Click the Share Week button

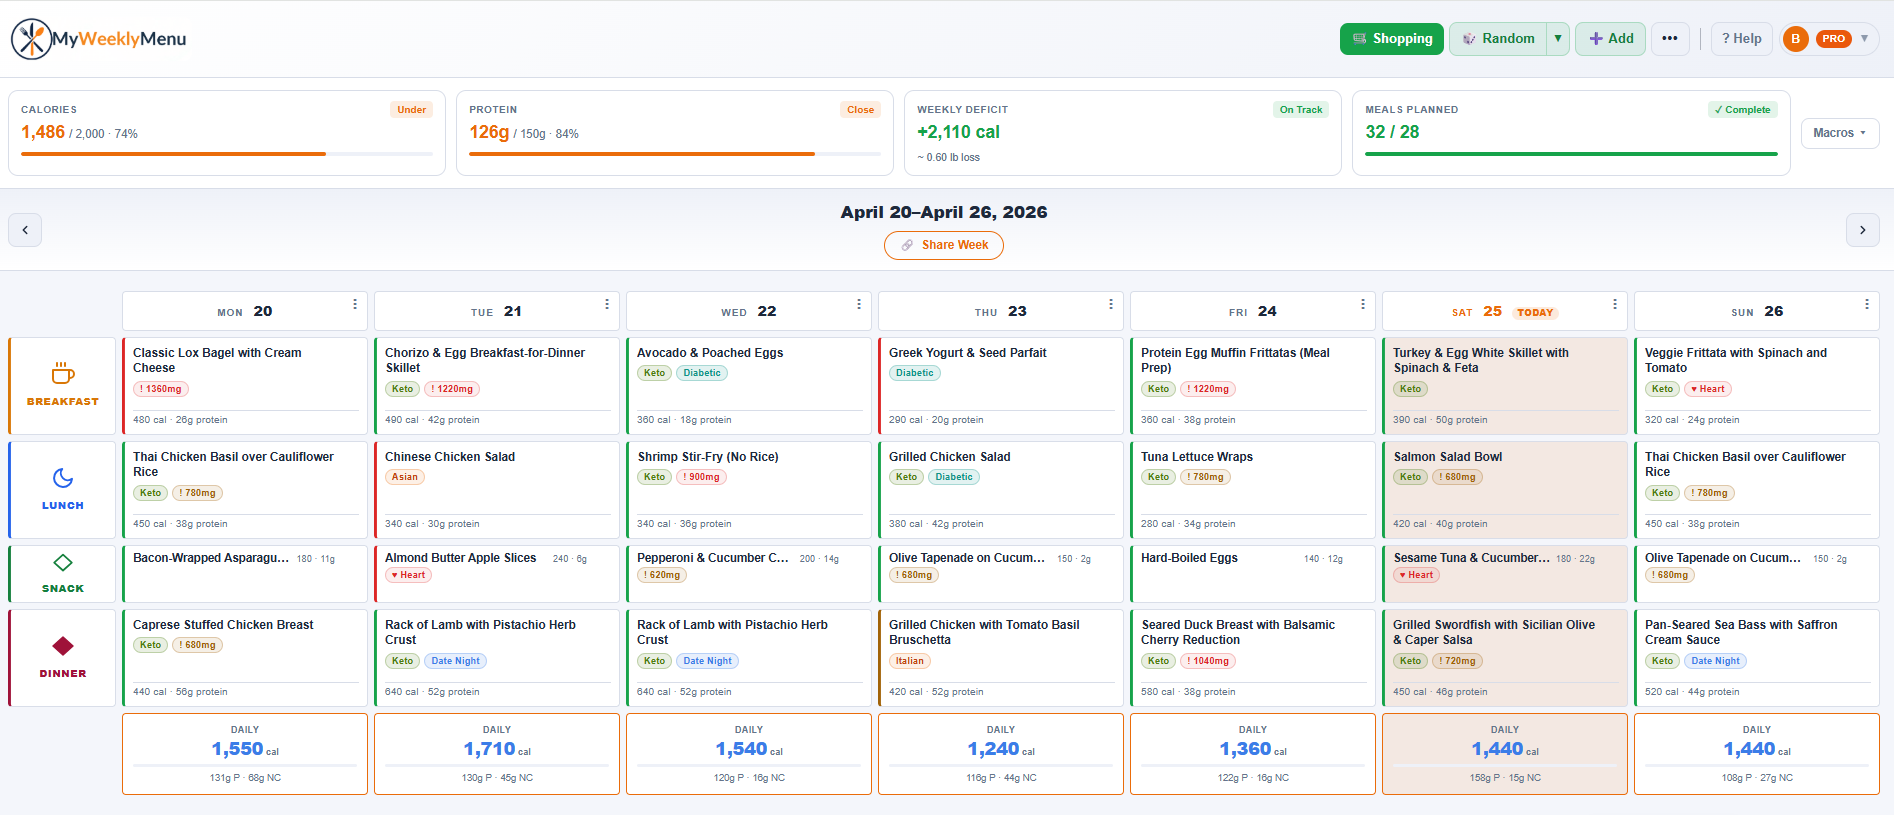[943, 245]
